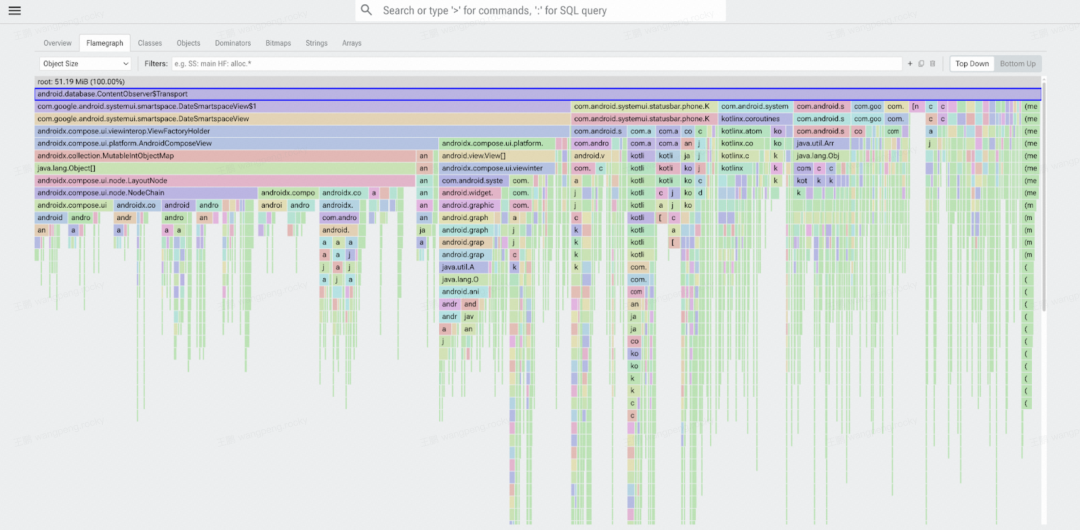Click the tan com.google.android.systemui.smartspace.DateSmartspaceView node
The width and height of the screenshot is (1080, 530).
pos(302,119)
